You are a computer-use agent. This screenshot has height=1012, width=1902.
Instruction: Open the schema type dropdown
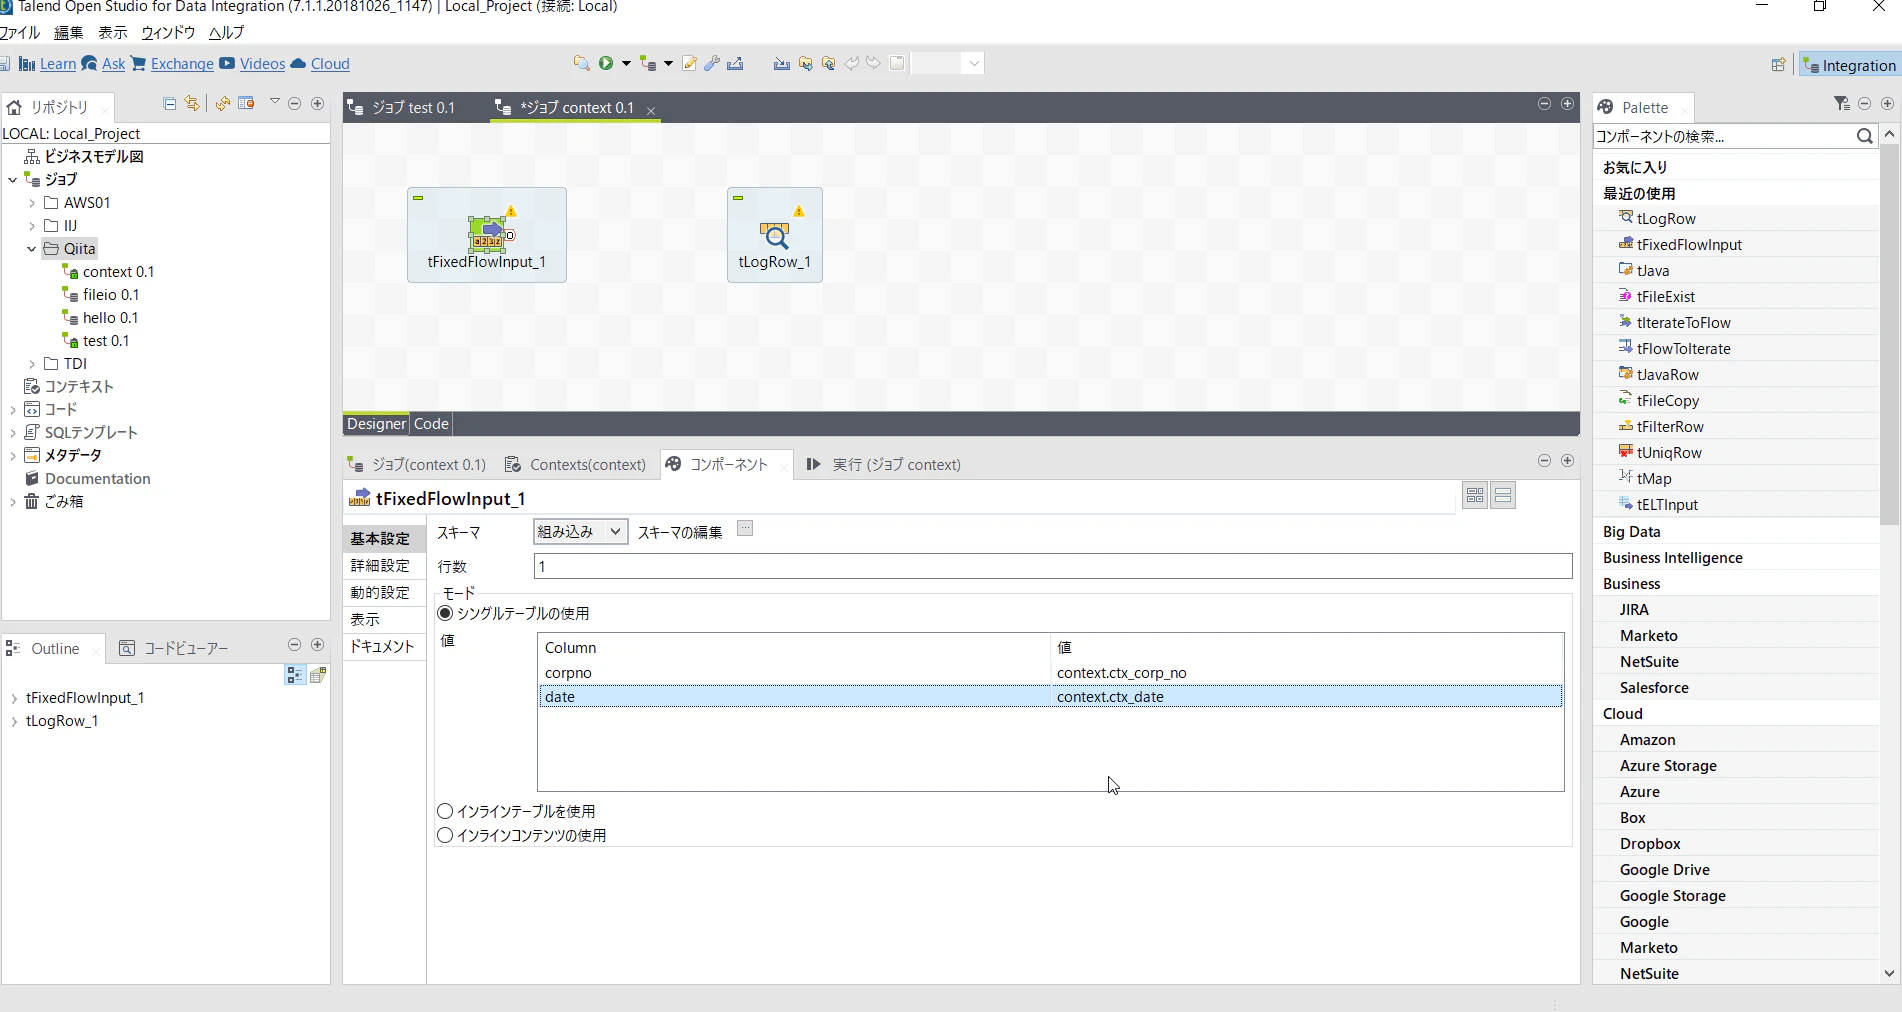pyautogui.click(x=580, y=532)
